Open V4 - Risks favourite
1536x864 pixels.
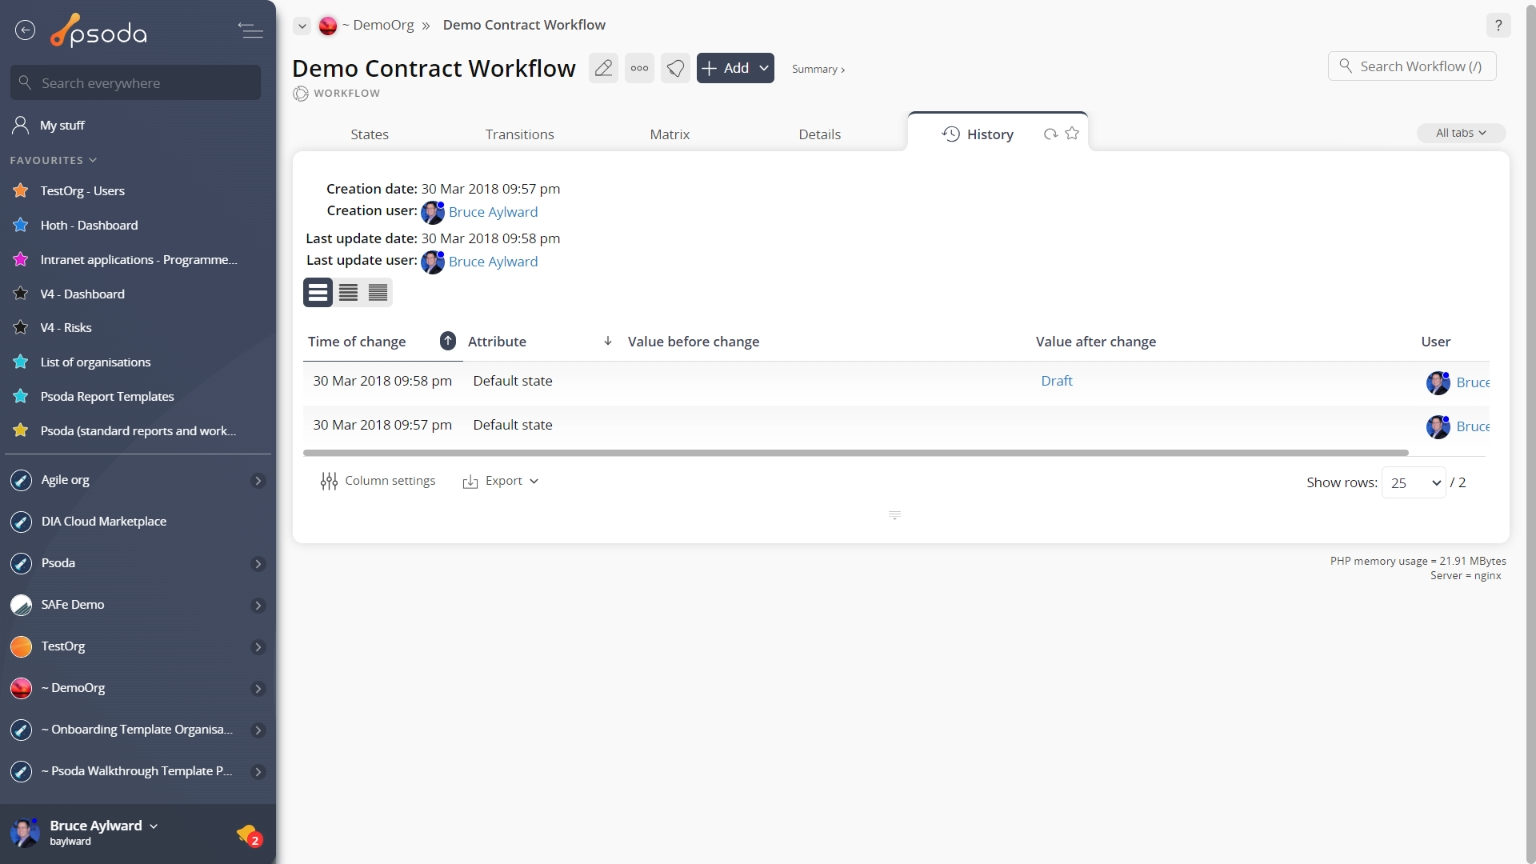pyautogui.click(x=66, y=328)
